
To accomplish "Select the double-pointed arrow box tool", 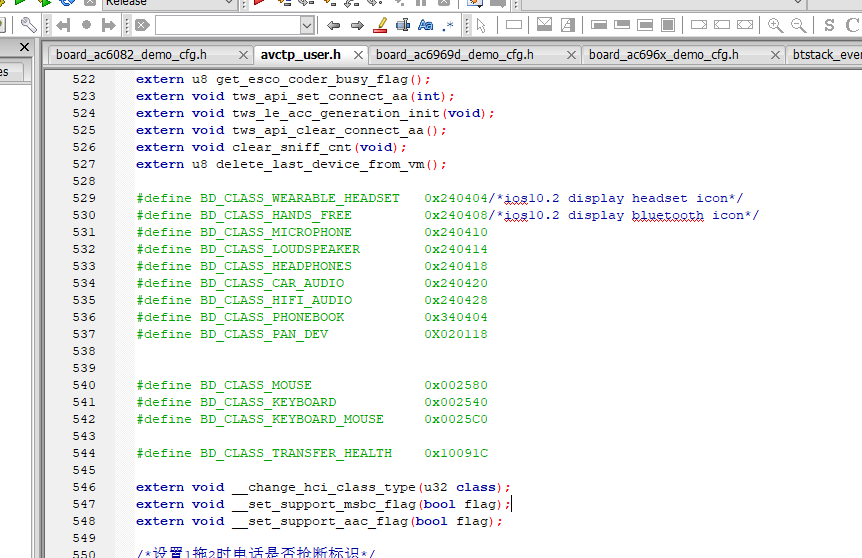I will tap(745, 25).
